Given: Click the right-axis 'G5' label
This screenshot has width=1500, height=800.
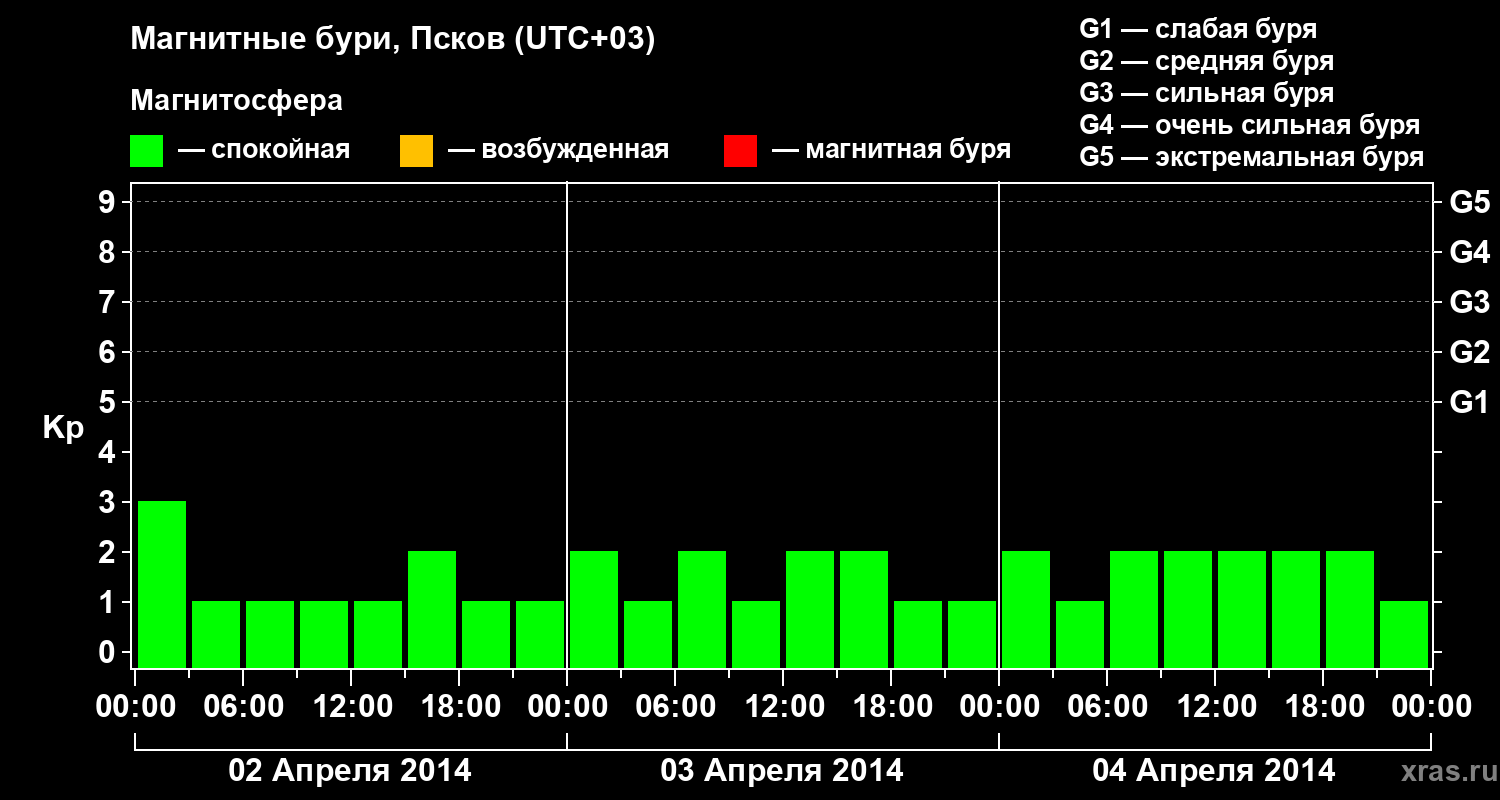Looking at the screenshot, I should click(1469, 202).
